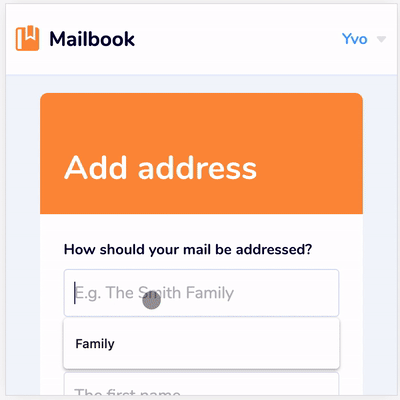This screenshot has width=400, height=400.
Task: Click the E.g. The Smith Family placeholder text
Action: coord(154,293)
